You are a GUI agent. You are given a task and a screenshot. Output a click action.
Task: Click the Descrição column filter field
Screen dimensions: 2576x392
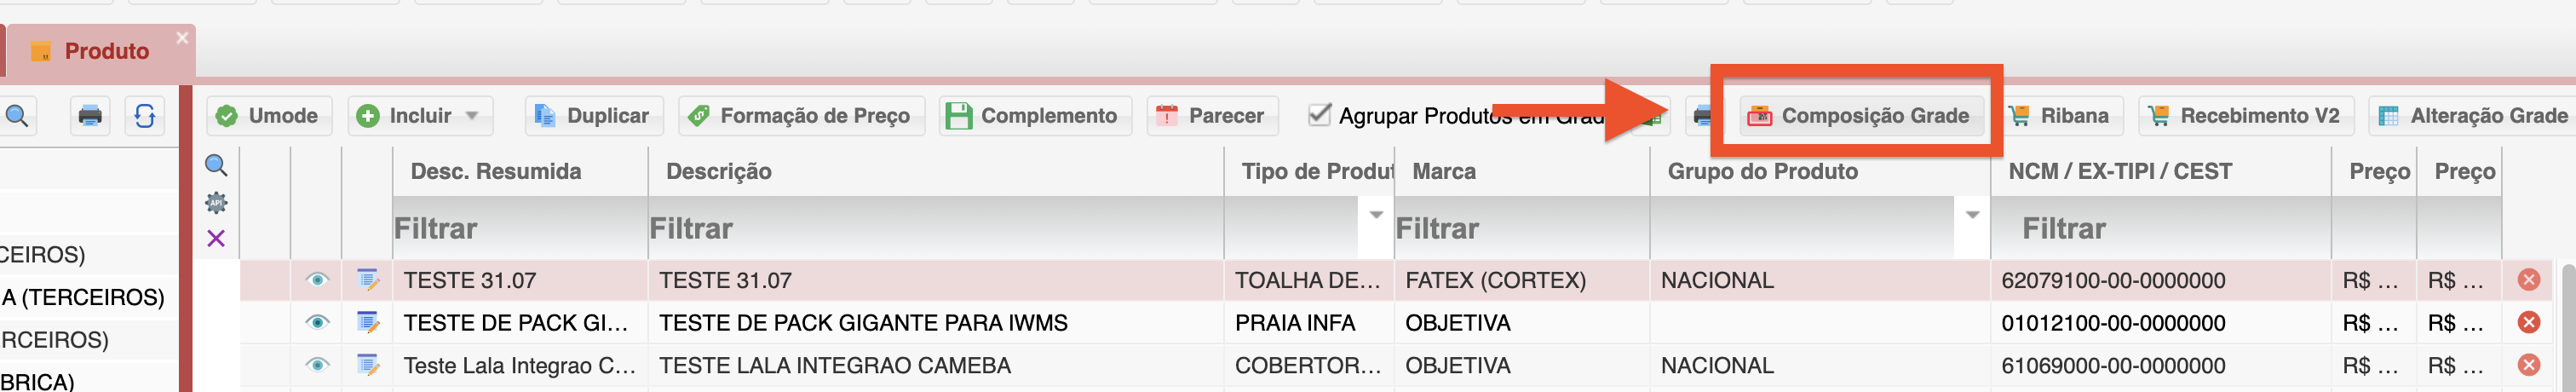coord(935,228)
